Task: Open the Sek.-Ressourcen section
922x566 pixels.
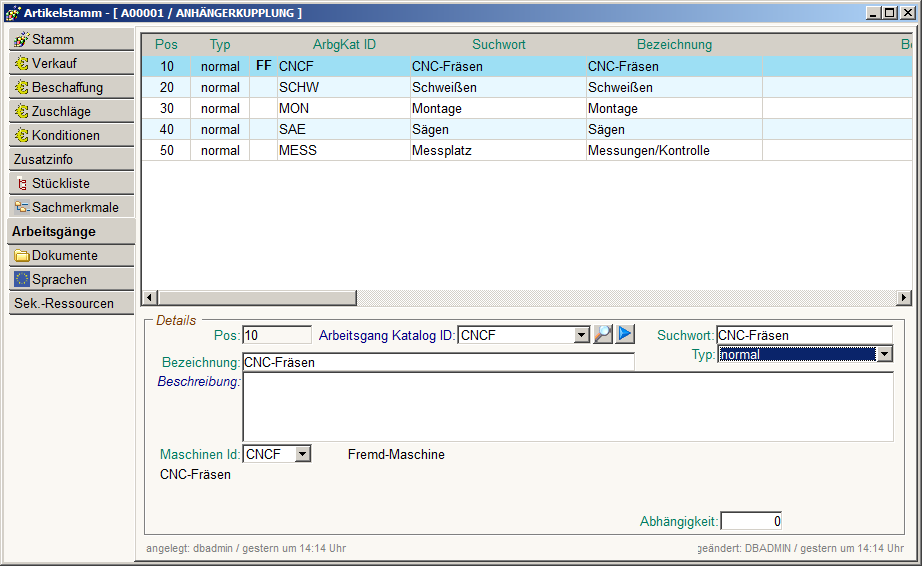Action: point(71,304)
